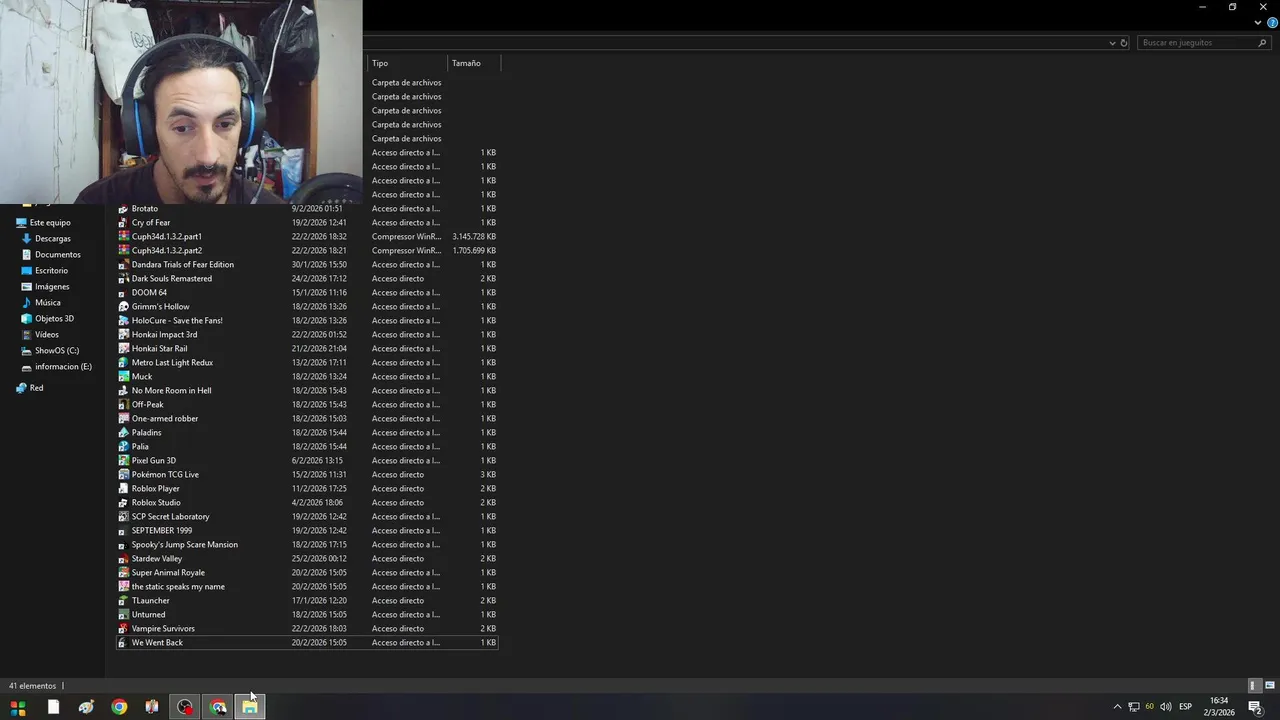
Task: Click the ESP language indicator
Action: (1185, 707)
